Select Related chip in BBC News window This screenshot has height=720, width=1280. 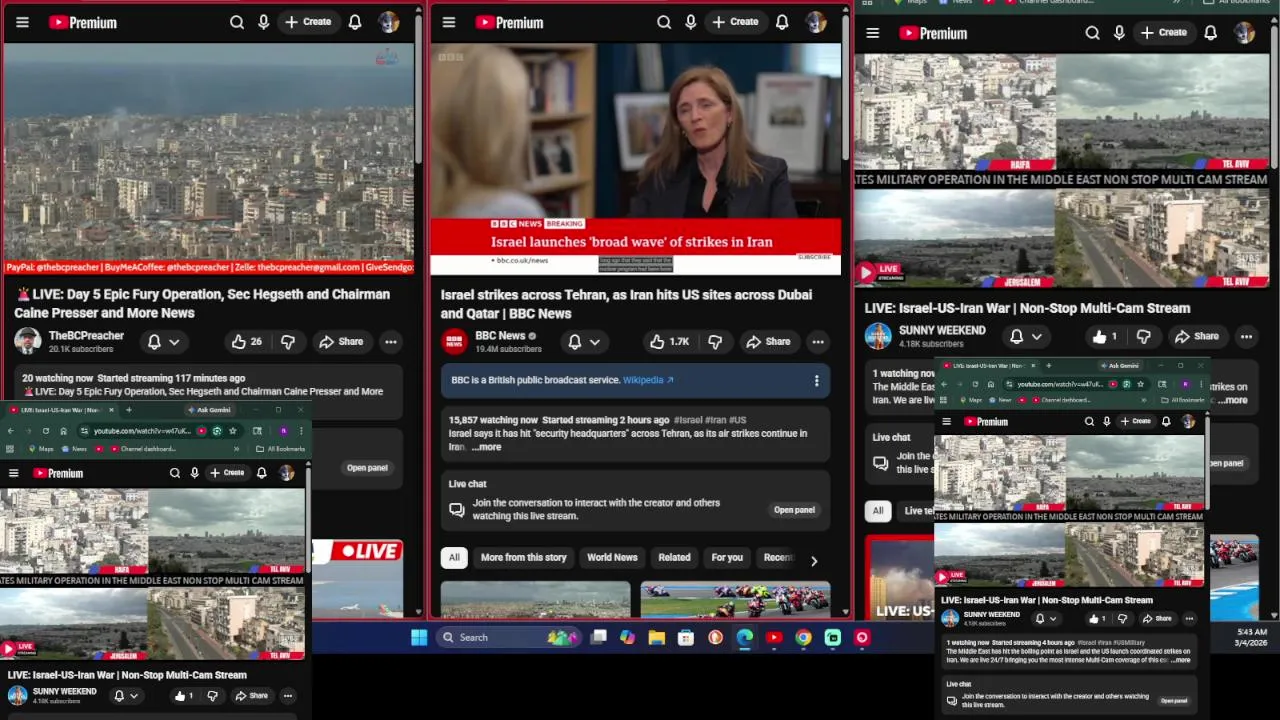pyautogui.click(x=674, y=557)
